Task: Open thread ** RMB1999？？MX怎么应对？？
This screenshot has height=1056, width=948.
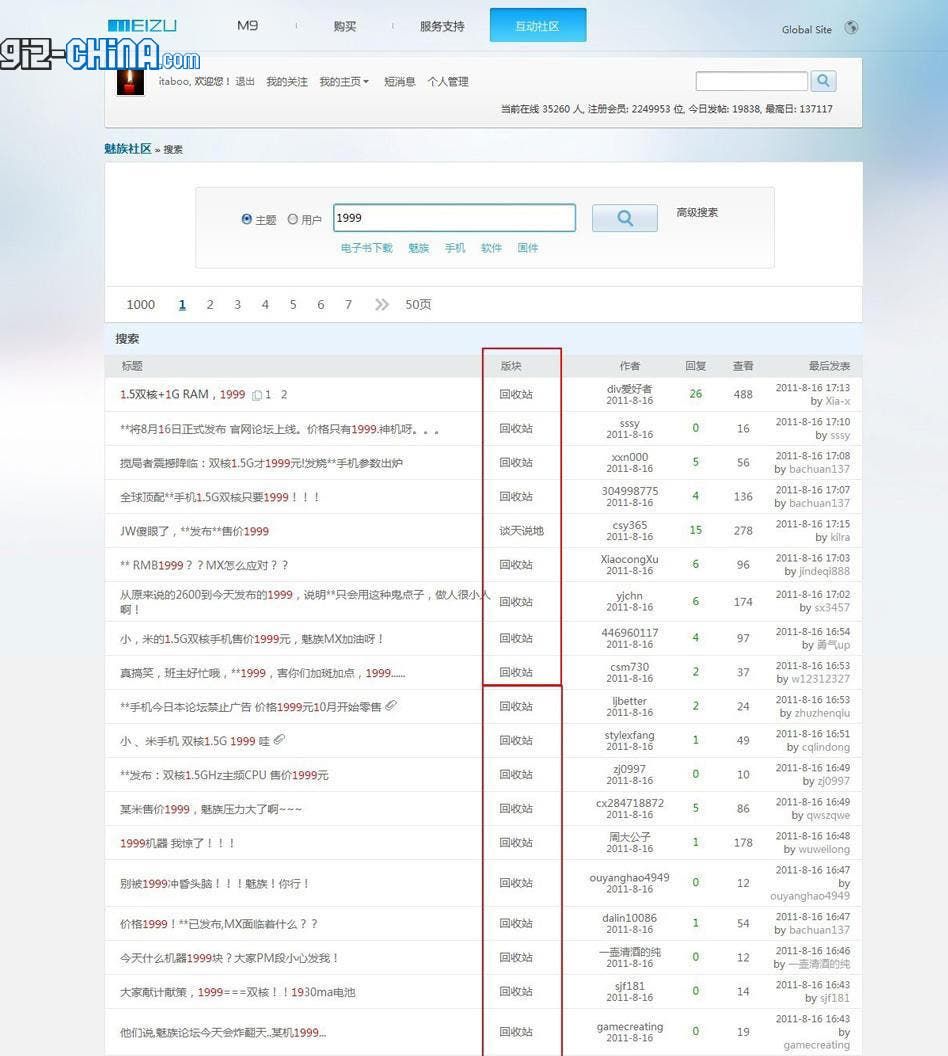Action: (204, 565)
